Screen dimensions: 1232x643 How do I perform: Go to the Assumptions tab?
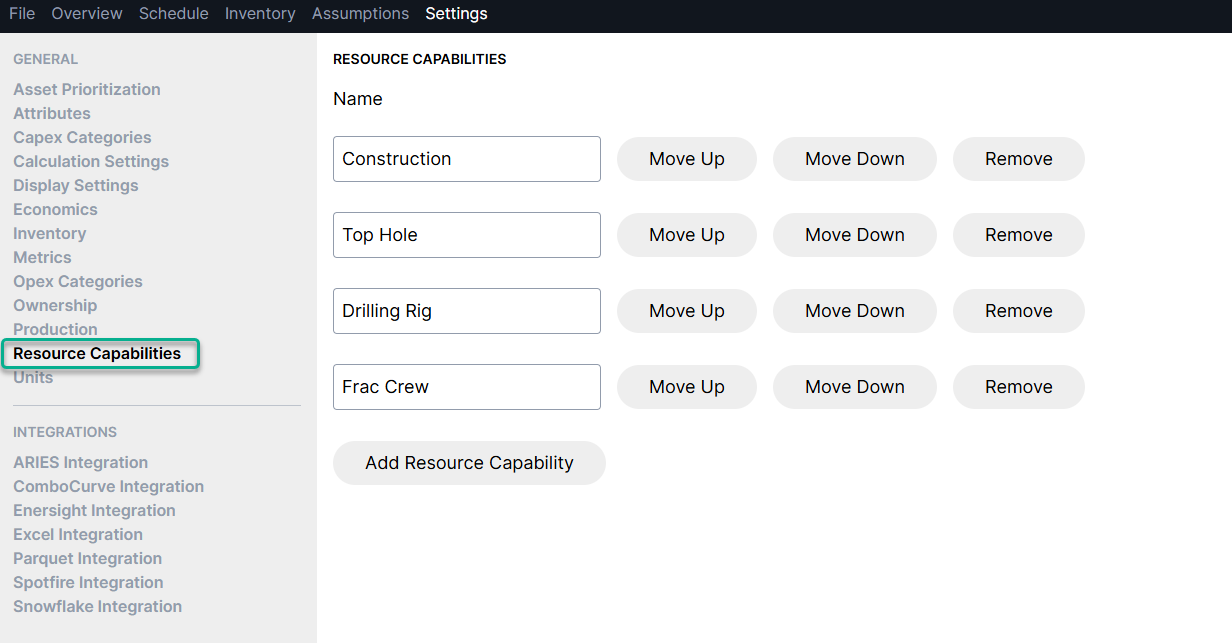point(360,14)
